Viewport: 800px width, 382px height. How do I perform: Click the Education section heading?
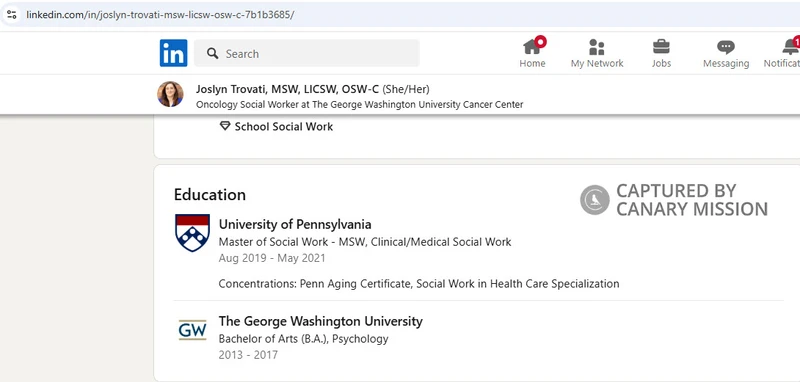(x=210, y=194)
